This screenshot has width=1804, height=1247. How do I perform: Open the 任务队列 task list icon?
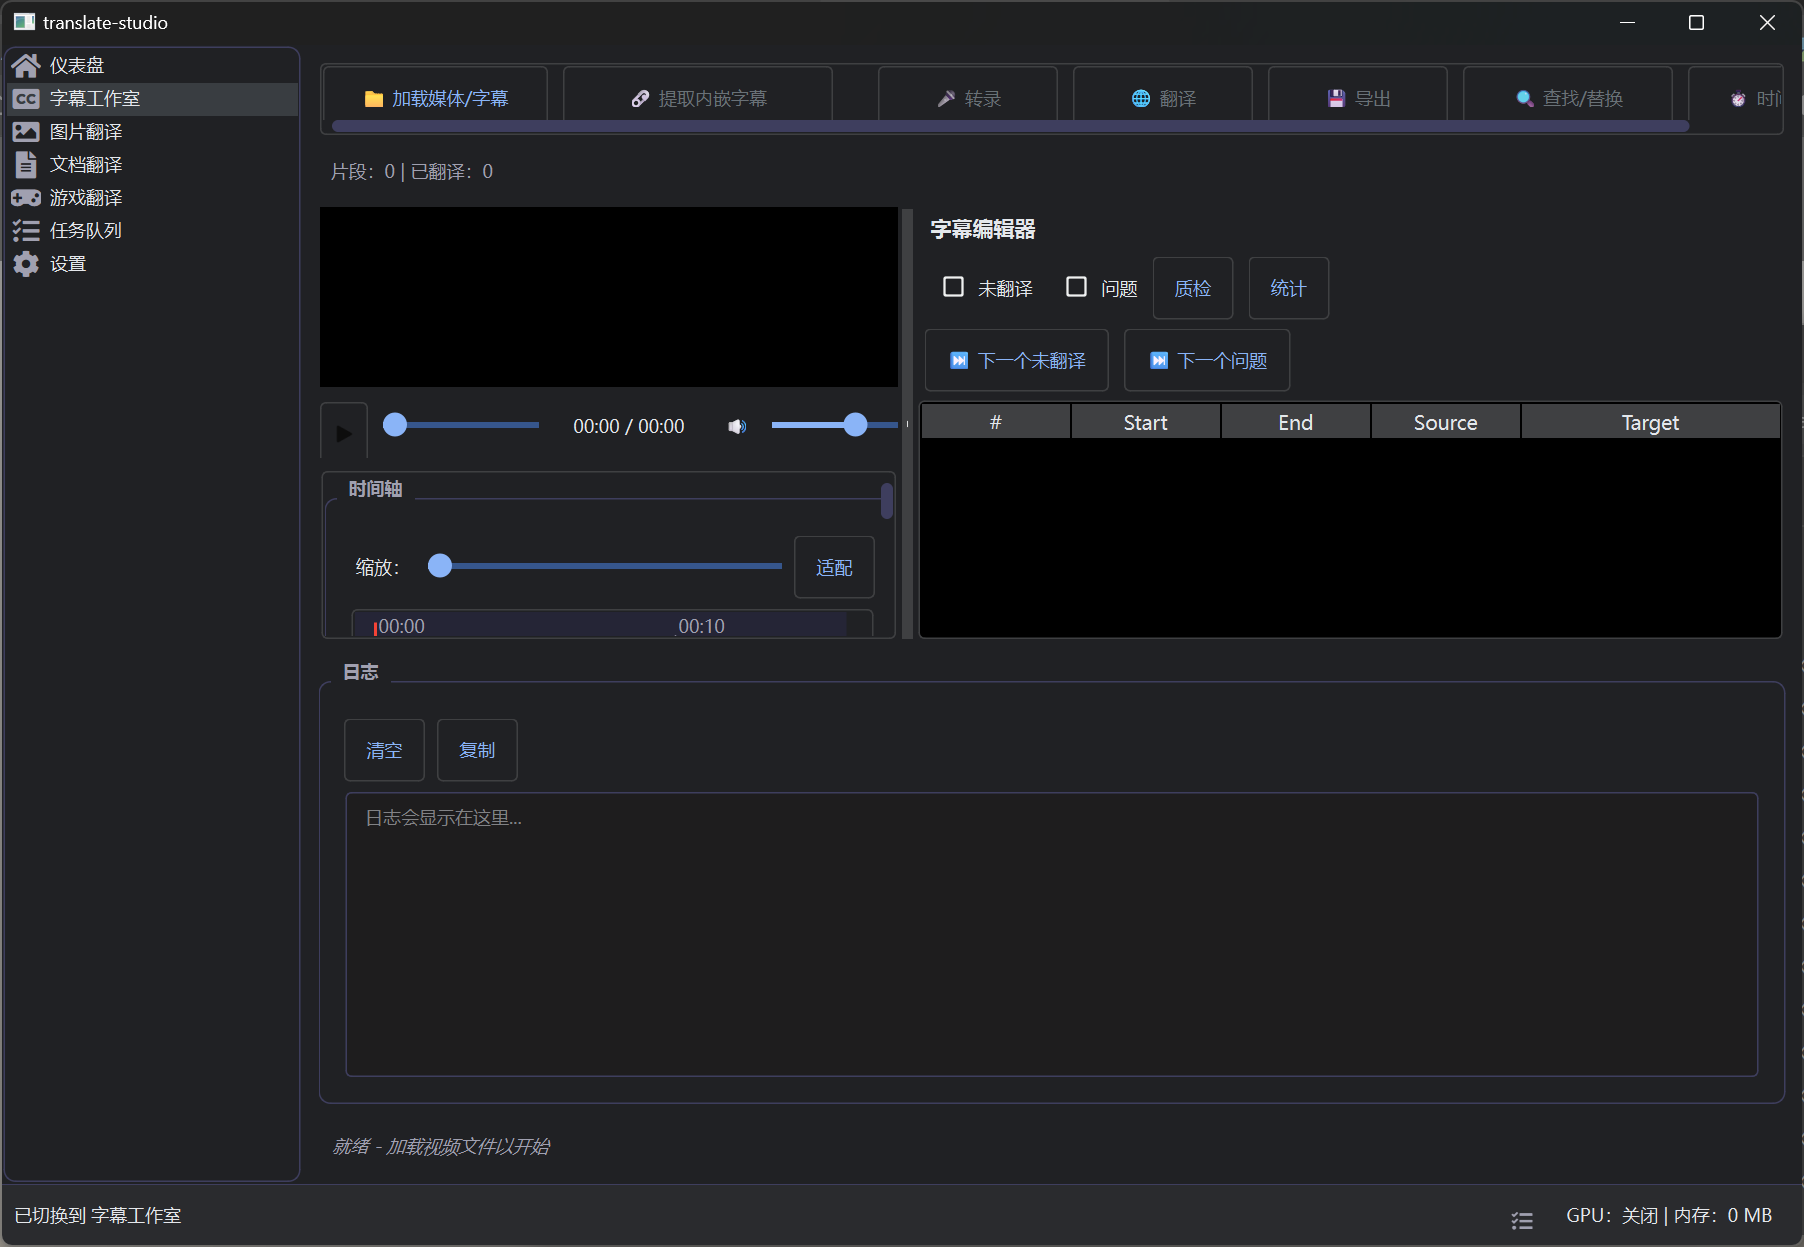pos(26,231)
